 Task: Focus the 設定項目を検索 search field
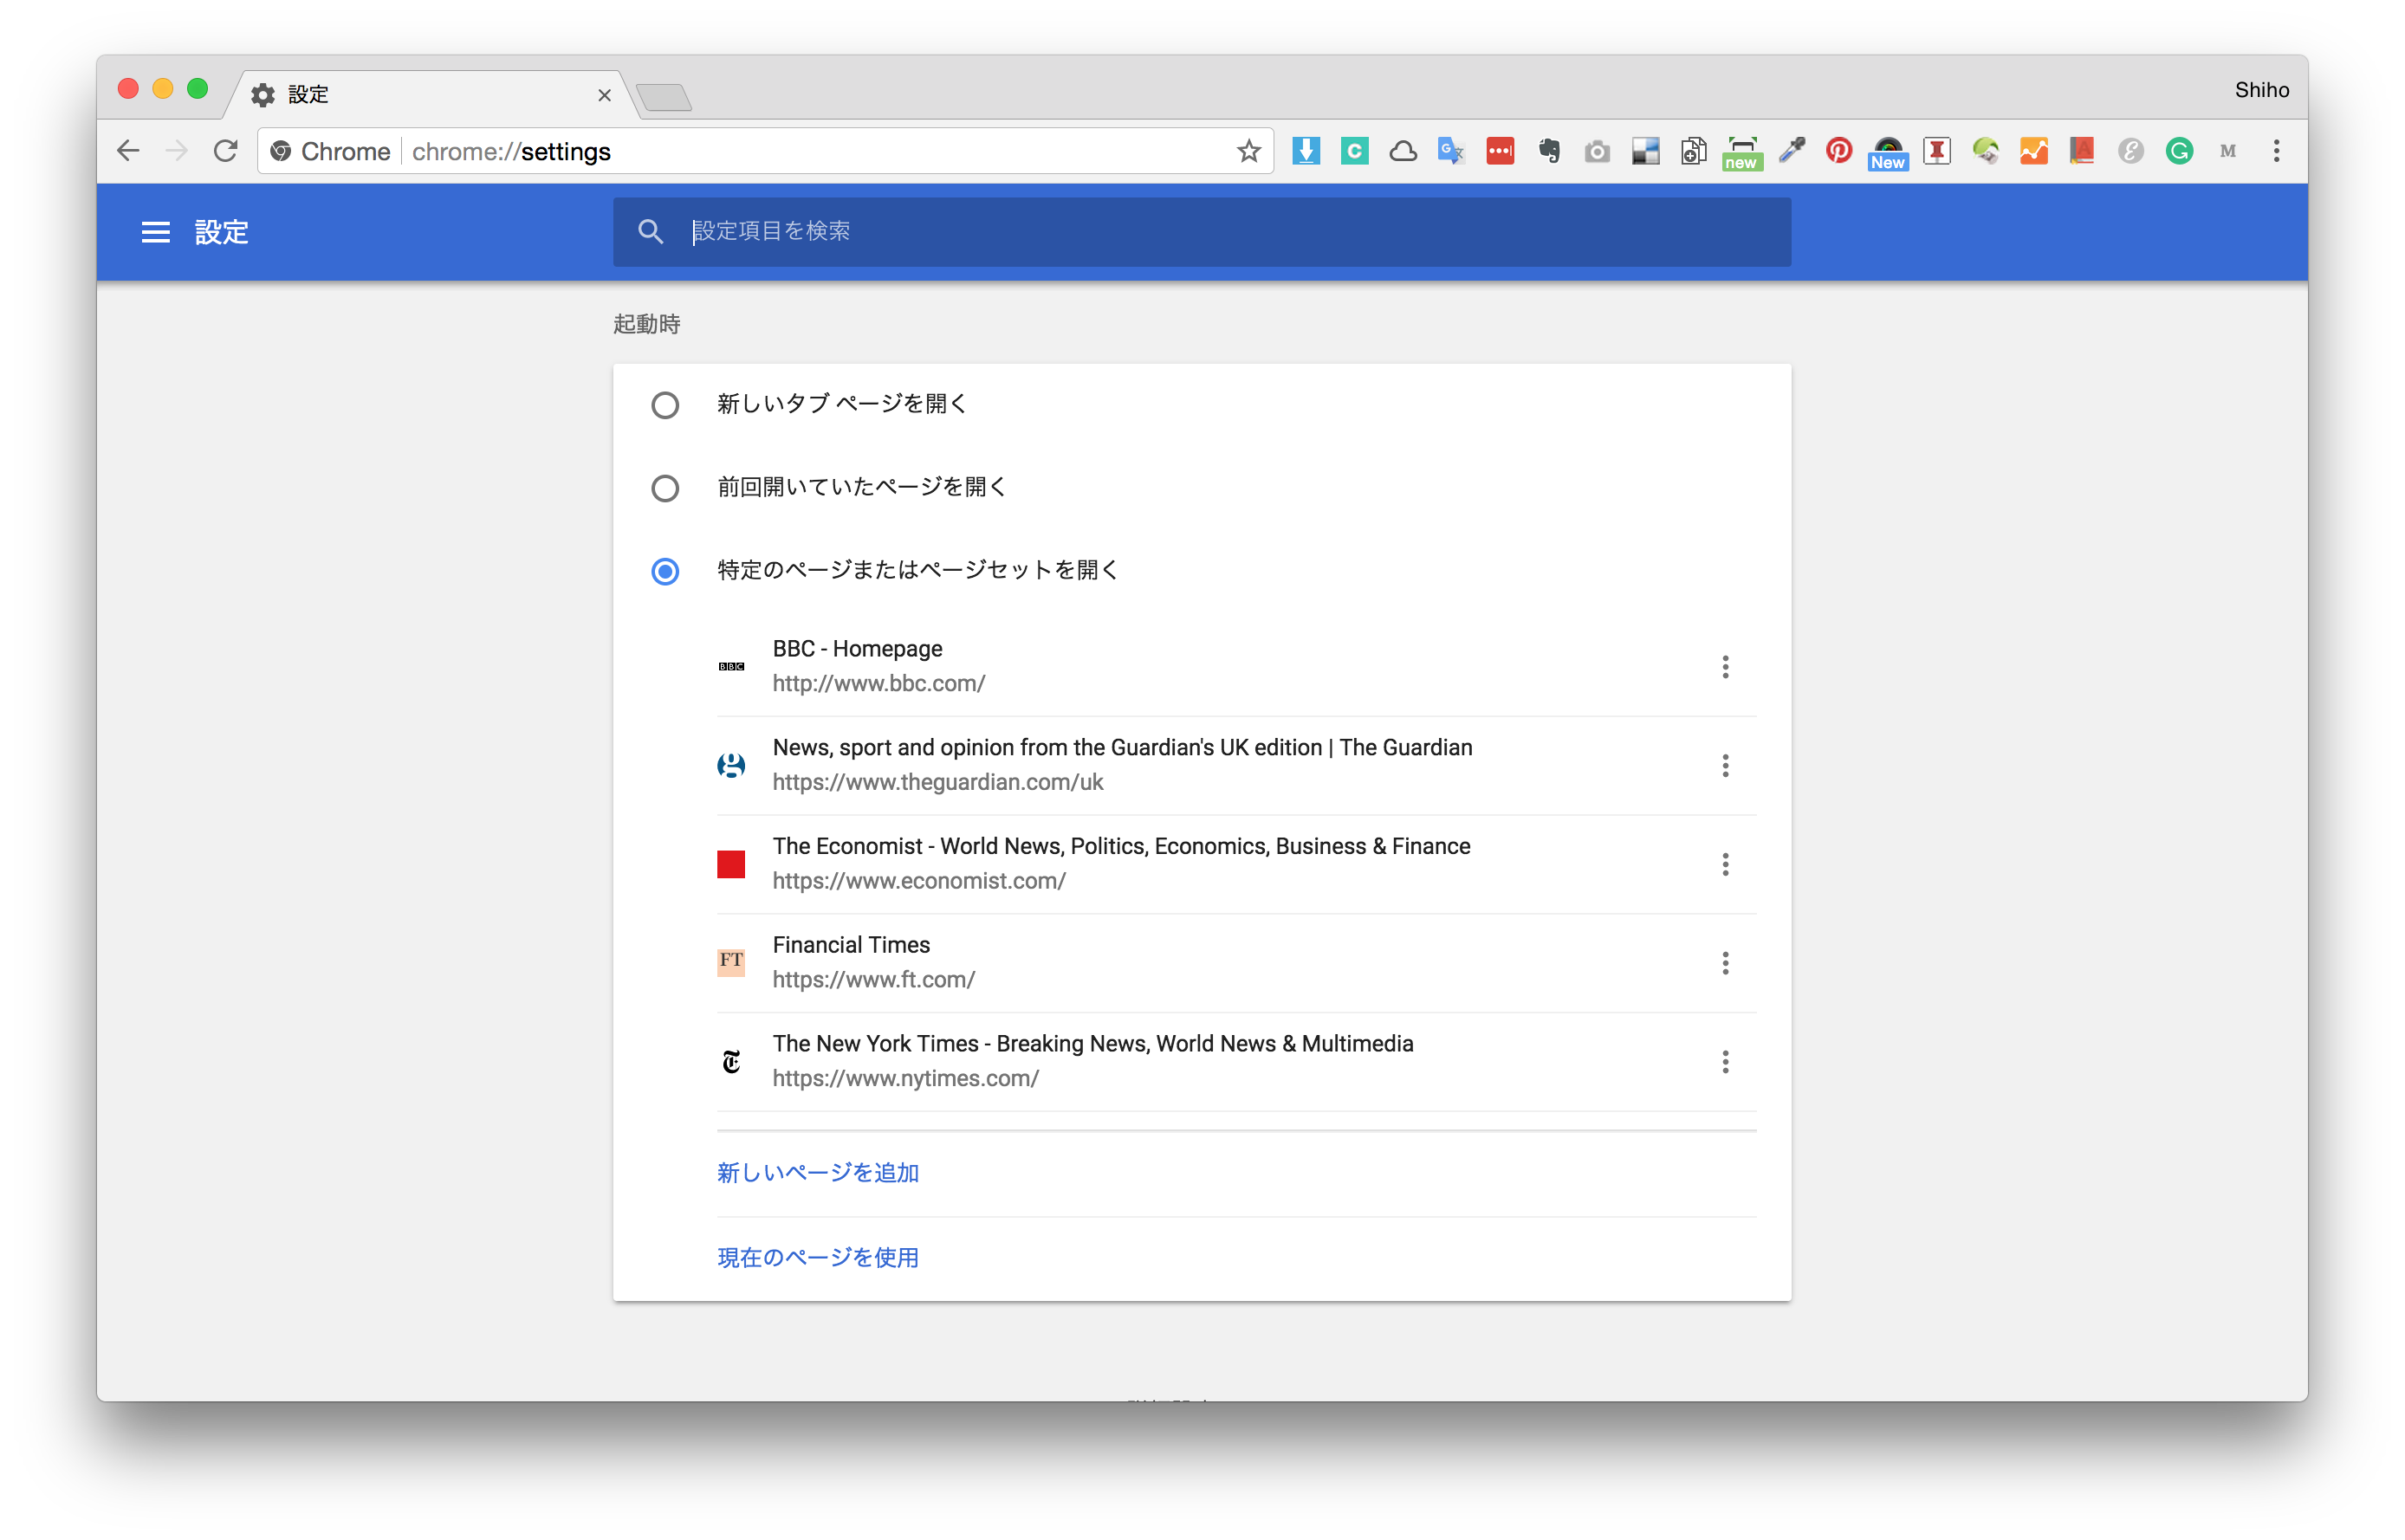(x=1200, y=232)
